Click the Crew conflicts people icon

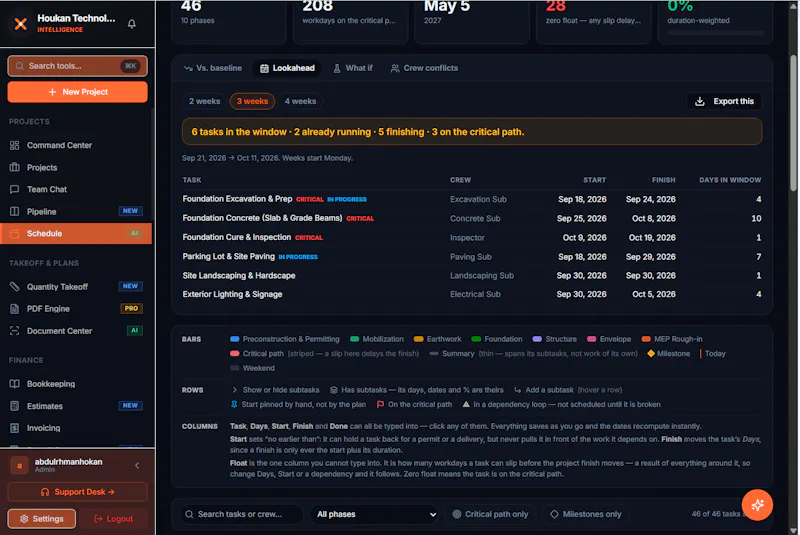point(395,68)
